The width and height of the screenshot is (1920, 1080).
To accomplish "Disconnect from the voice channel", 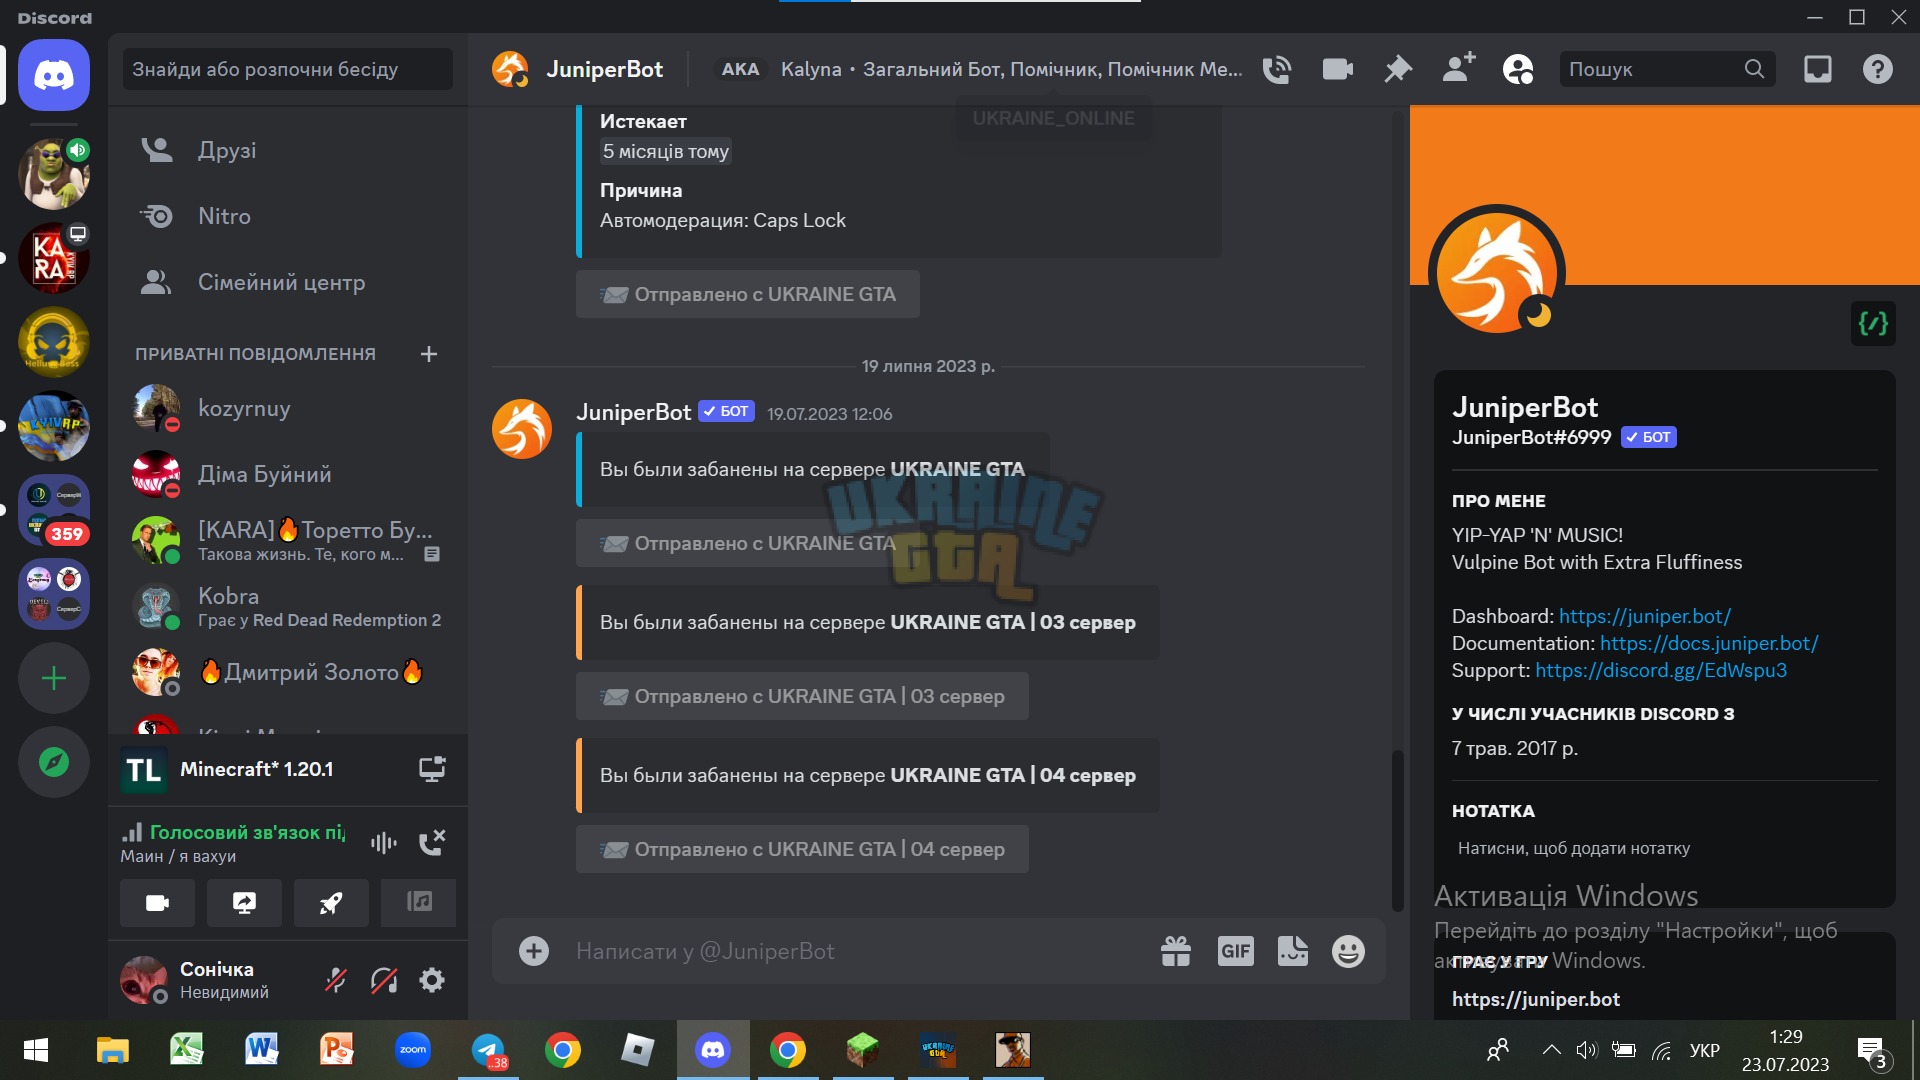I will 432,843.
